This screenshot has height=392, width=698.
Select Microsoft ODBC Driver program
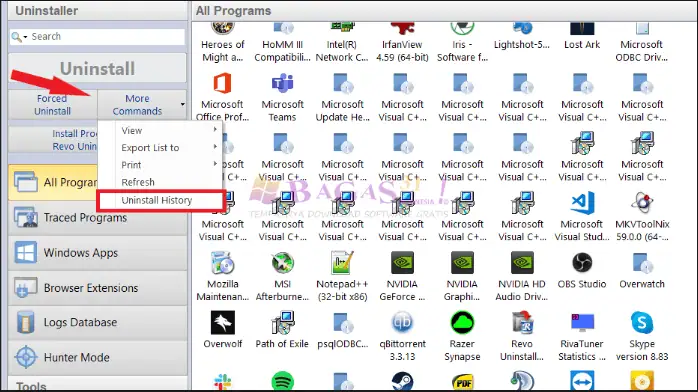point(642,42)
